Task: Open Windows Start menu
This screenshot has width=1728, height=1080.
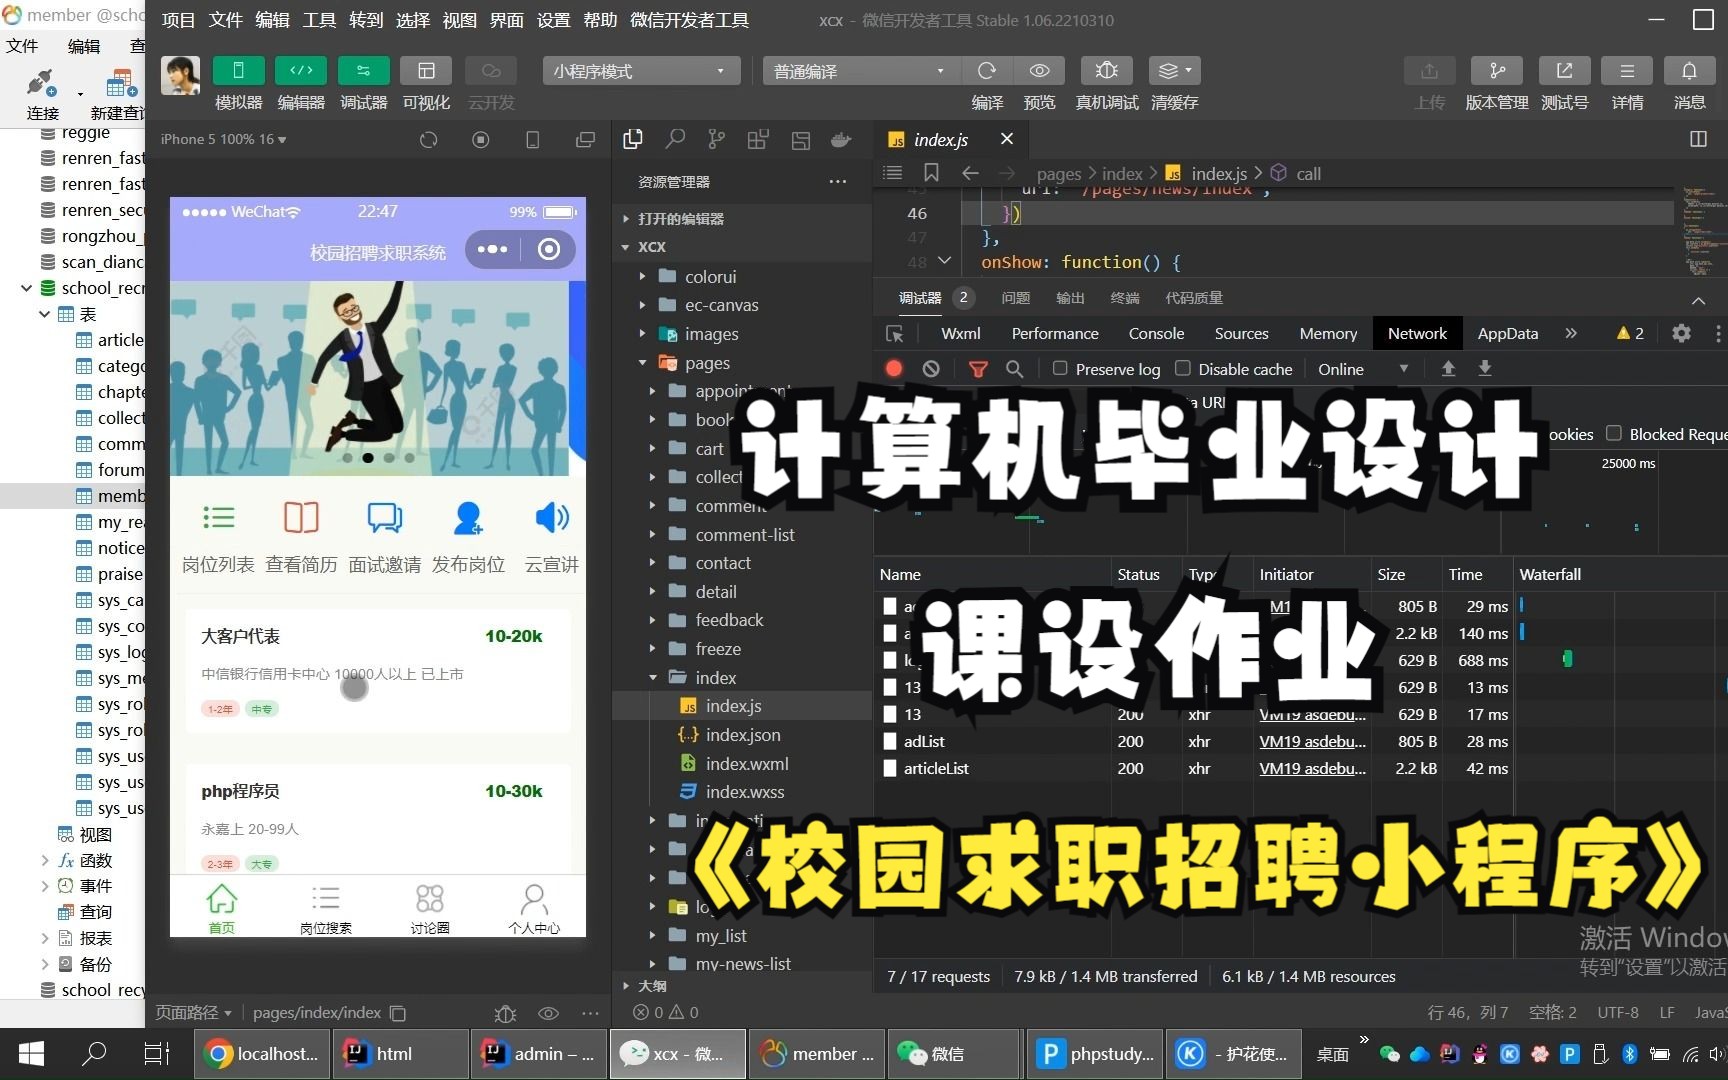Action: coord(31,1053)
